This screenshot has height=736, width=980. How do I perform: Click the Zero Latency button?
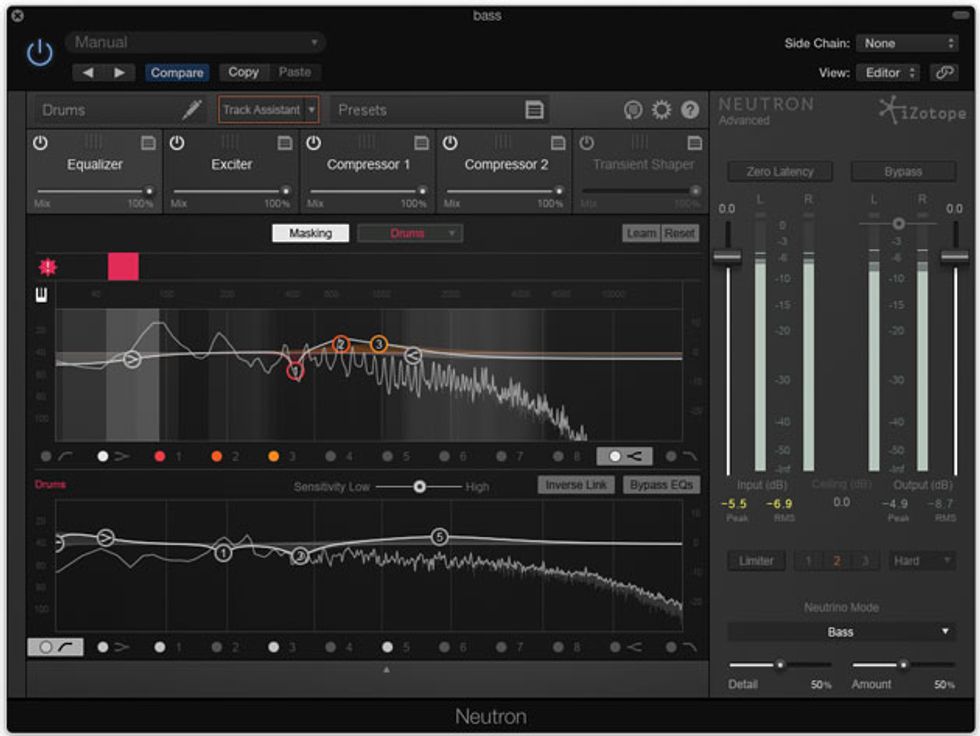point(780,171)
